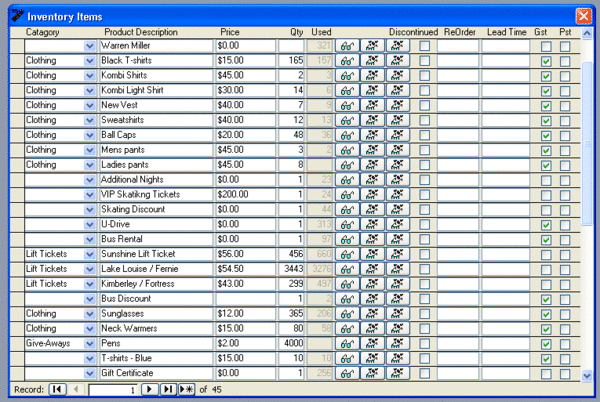Screen dimensions: 600x402
Task: Go to the next record
Action: click(x=150, y=389)
